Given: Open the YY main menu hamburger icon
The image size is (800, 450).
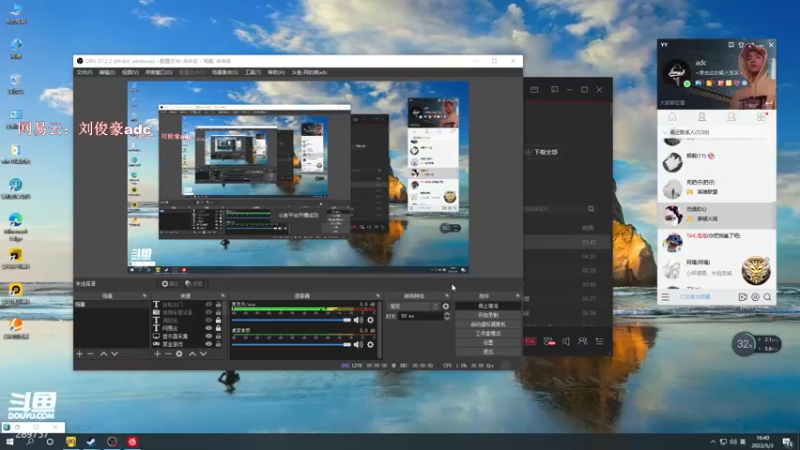Looking at the screenshot, I should point(664,297).
